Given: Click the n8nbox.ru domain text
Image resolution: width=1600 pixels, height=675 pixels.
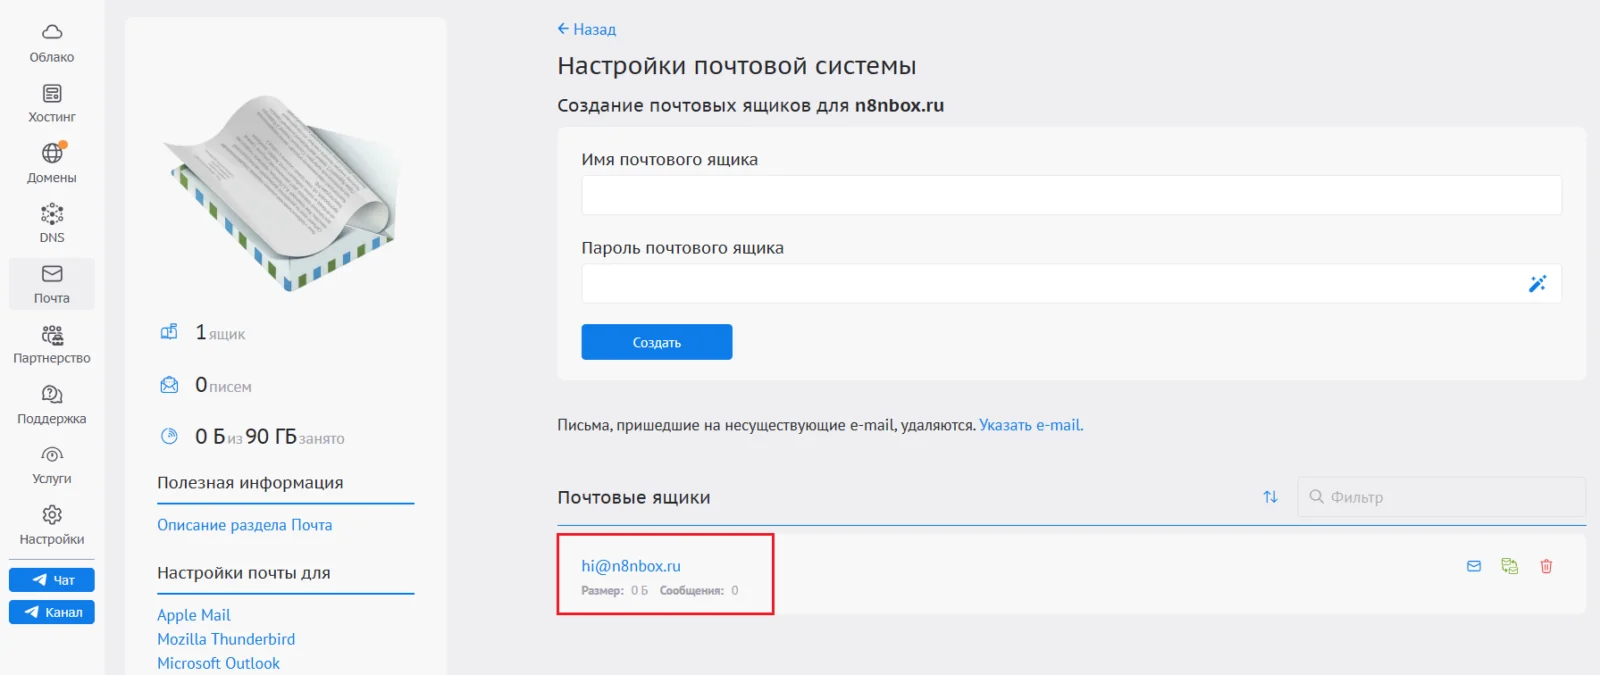Looking at the screenshot, I should [x=899, y=105].
